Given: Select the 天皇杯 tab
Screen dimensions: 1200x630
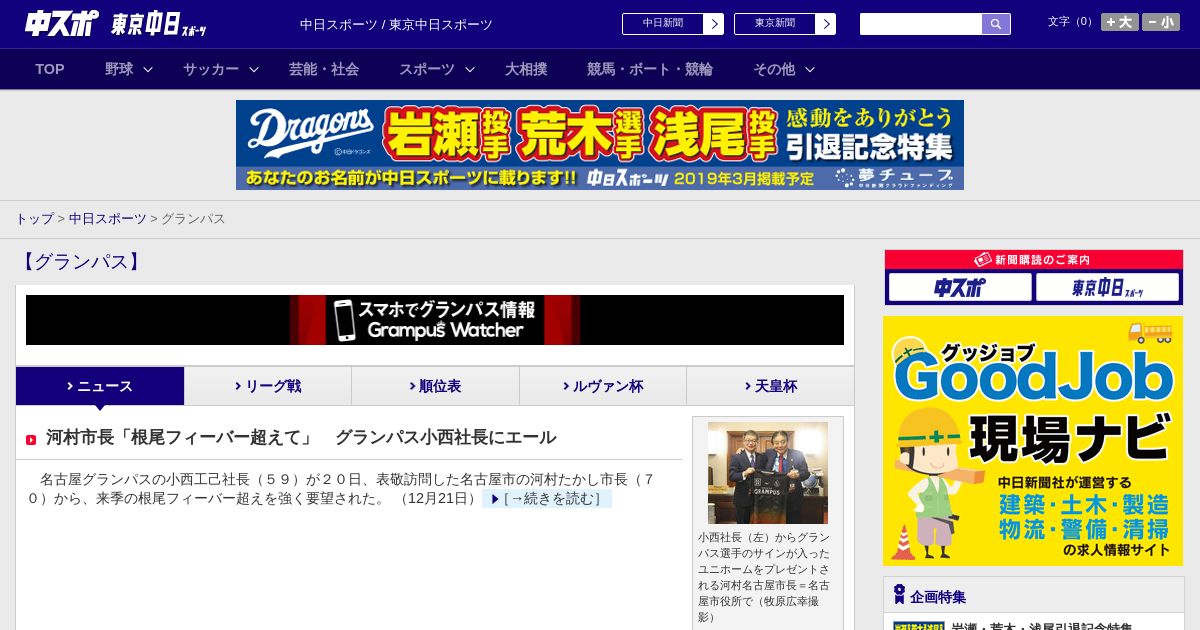Looking at the screenshot, I should pyautogui.click(x=770, y=386).
